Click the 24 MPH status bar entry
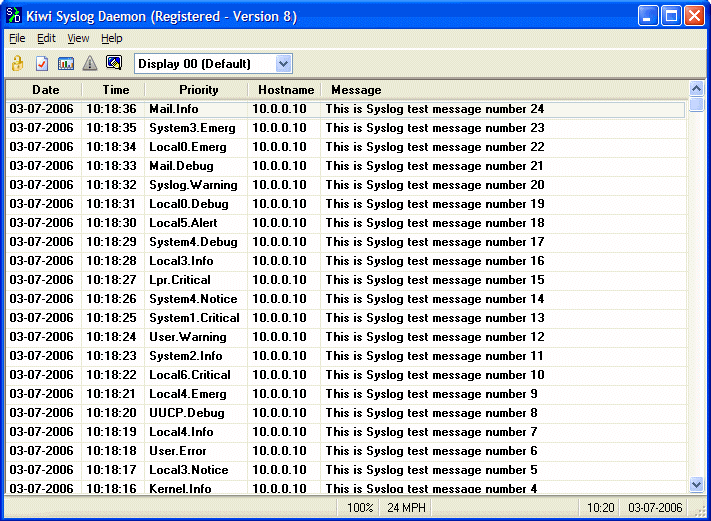Viewport: 711px width, 521px height. (x=406, y=508)
